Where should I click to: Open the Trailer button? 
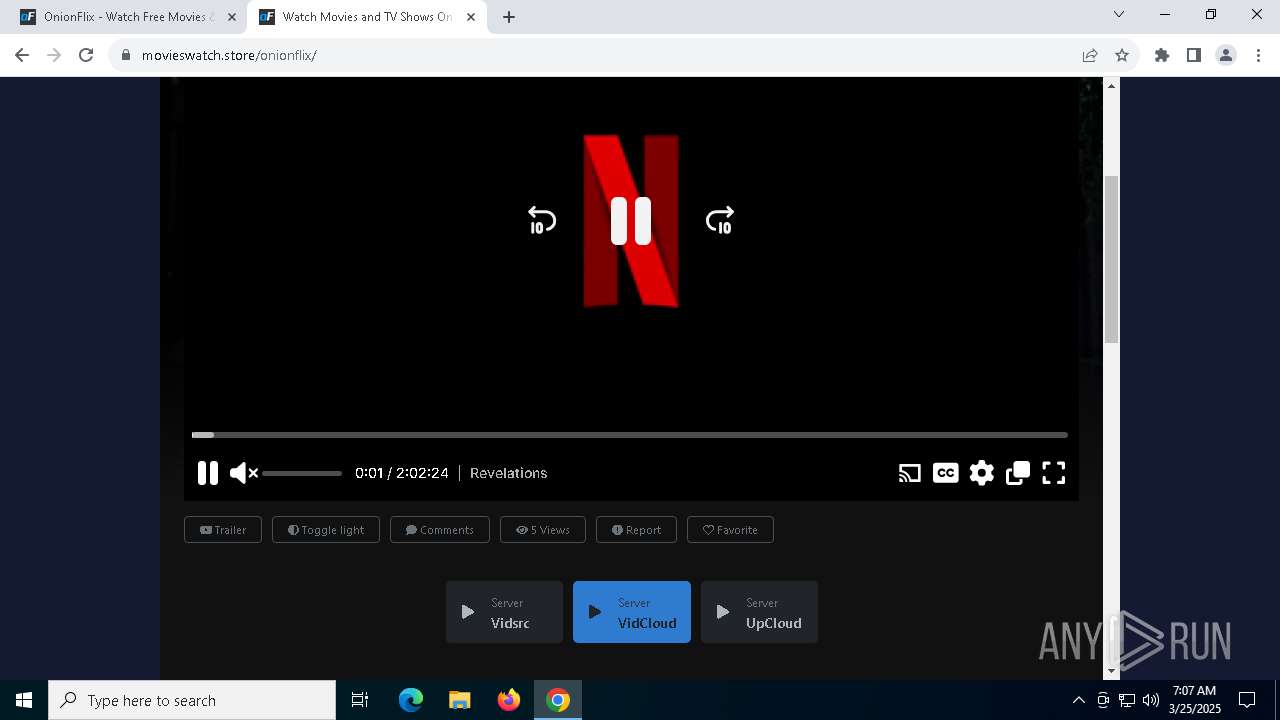(223, 530)
